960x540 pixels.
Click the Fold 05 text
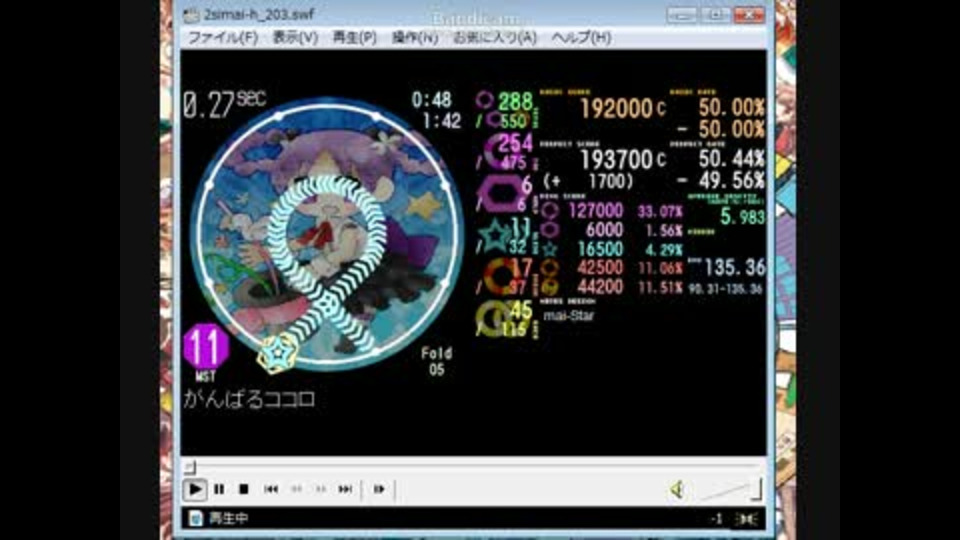437,361
